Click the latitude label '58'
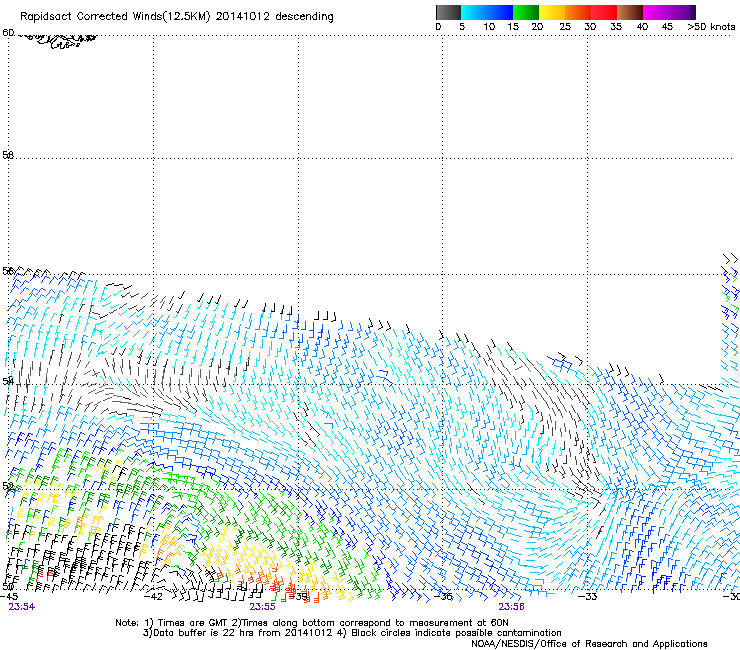The width and height of the screenshot is (740, 650). click(x=8, y=155)
